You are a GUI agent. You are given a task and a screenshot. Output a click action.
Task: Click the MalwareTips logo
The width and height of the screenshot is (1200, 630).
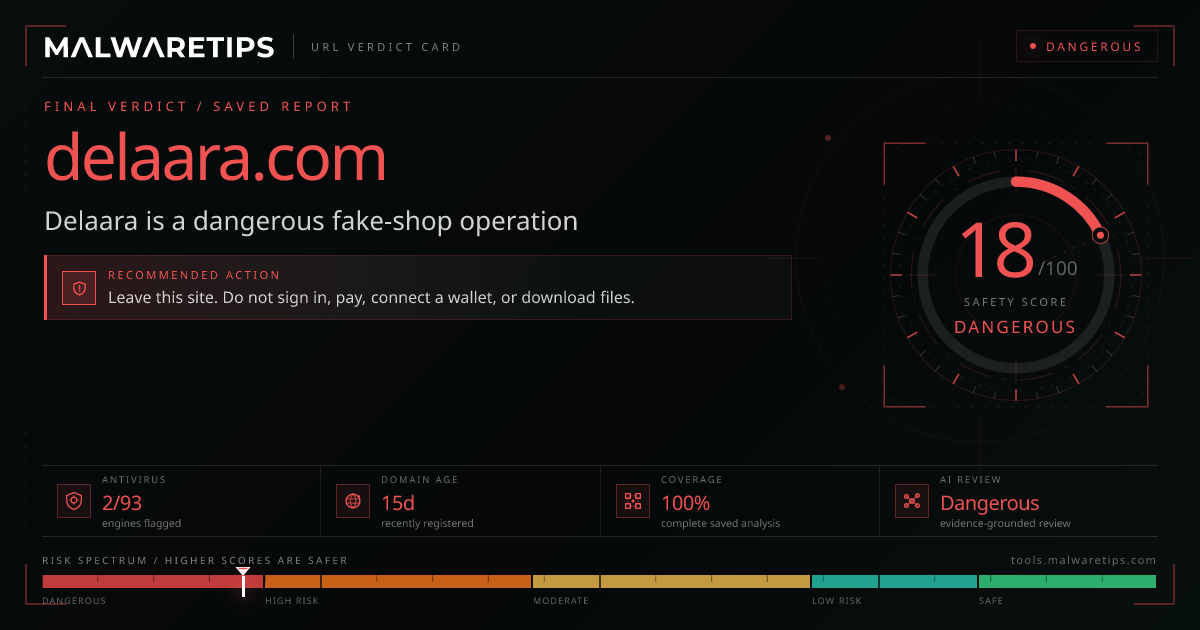point(159,47)
